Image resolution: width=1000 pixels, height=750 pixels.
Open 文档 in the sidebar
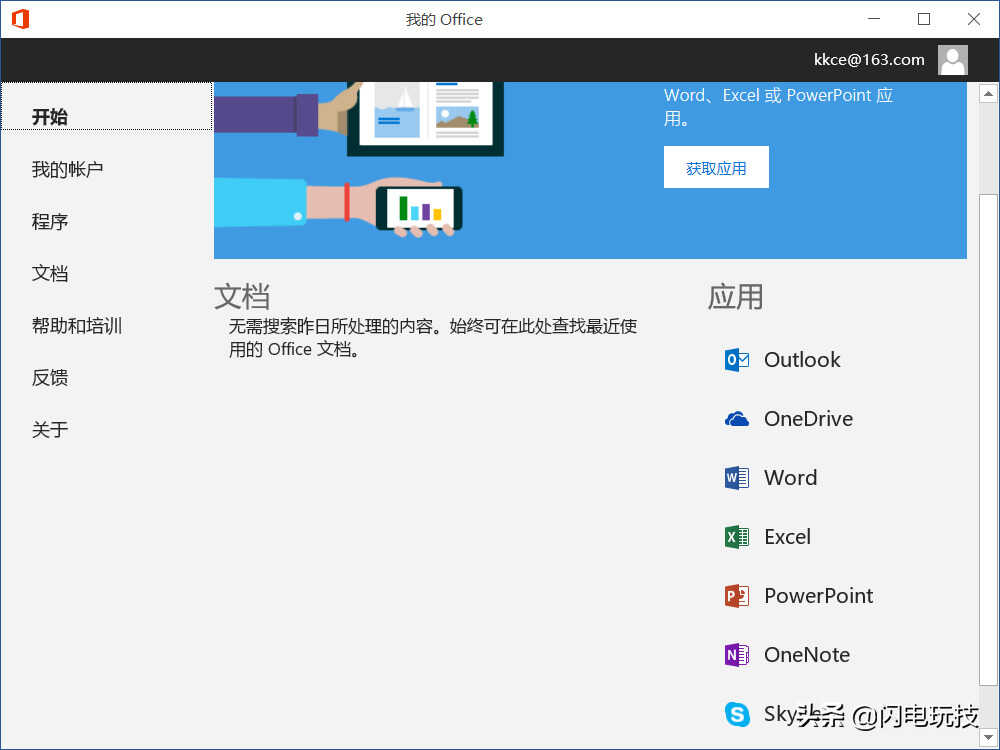click(x=50, y=274)
